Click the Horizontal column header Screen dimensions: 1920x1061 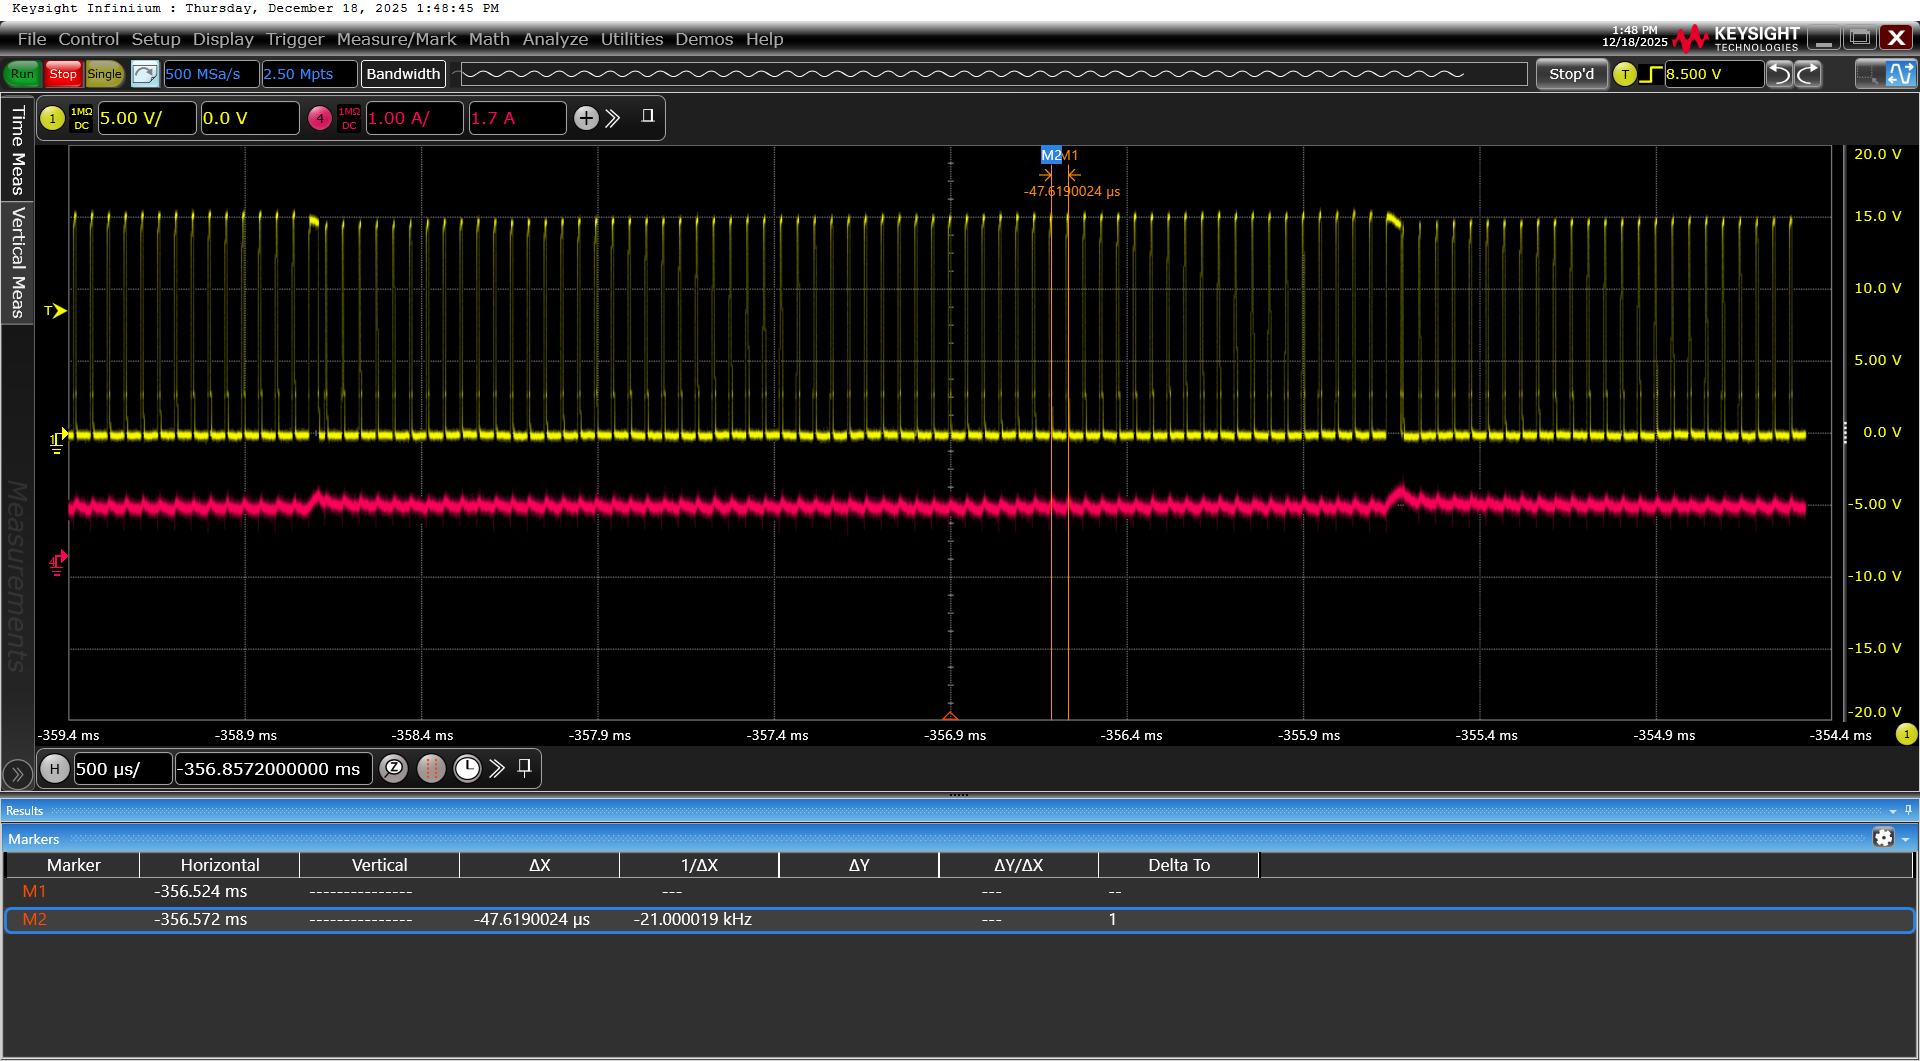(x=220, y=865)
